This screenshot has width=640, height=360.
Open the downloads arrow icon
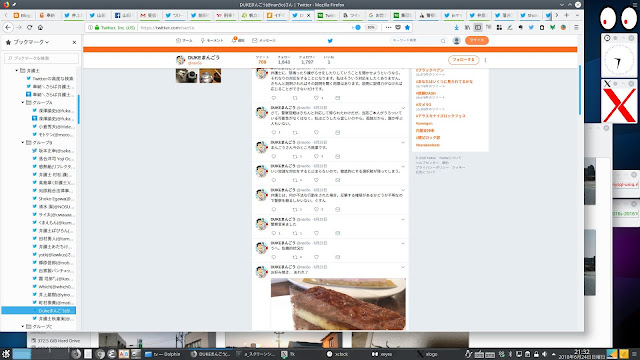457,27
